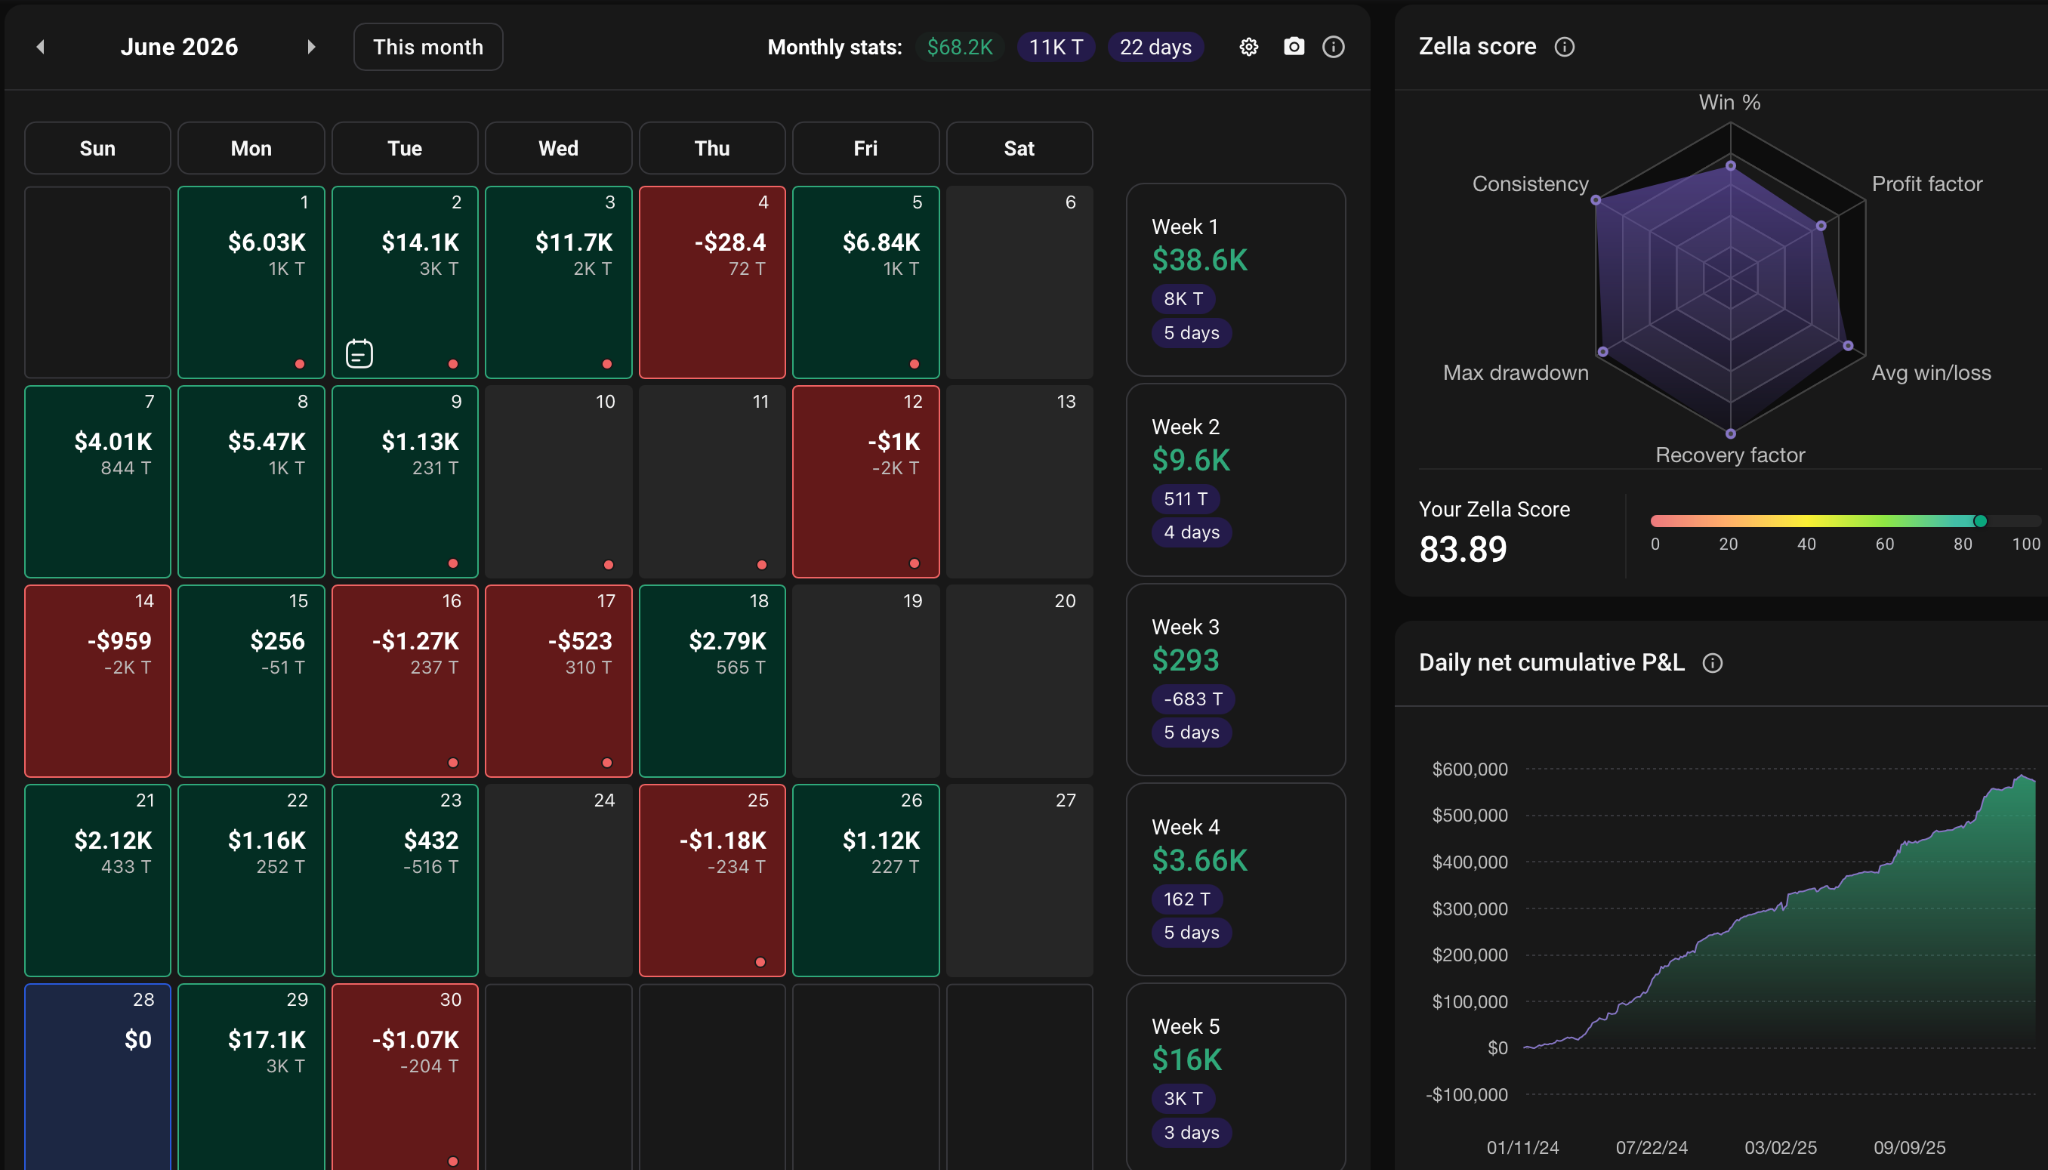Open June 5 day showing $6.84K
Screen dimensions: 2048x1170
coord(866,282)
